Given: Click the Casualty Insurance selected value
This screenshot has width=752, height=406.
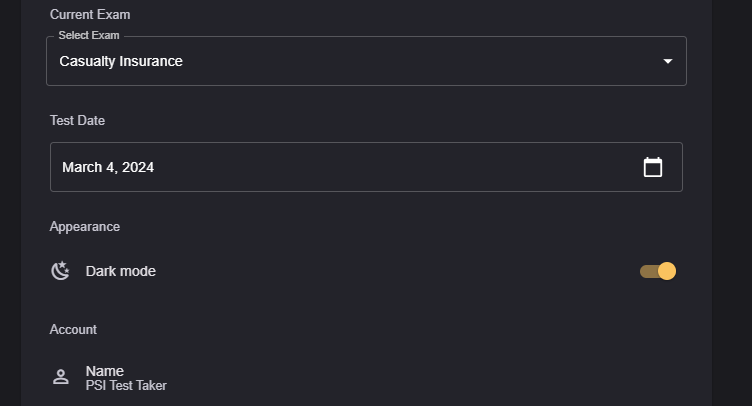Looking at the screenshot, I should pos(121,61).
